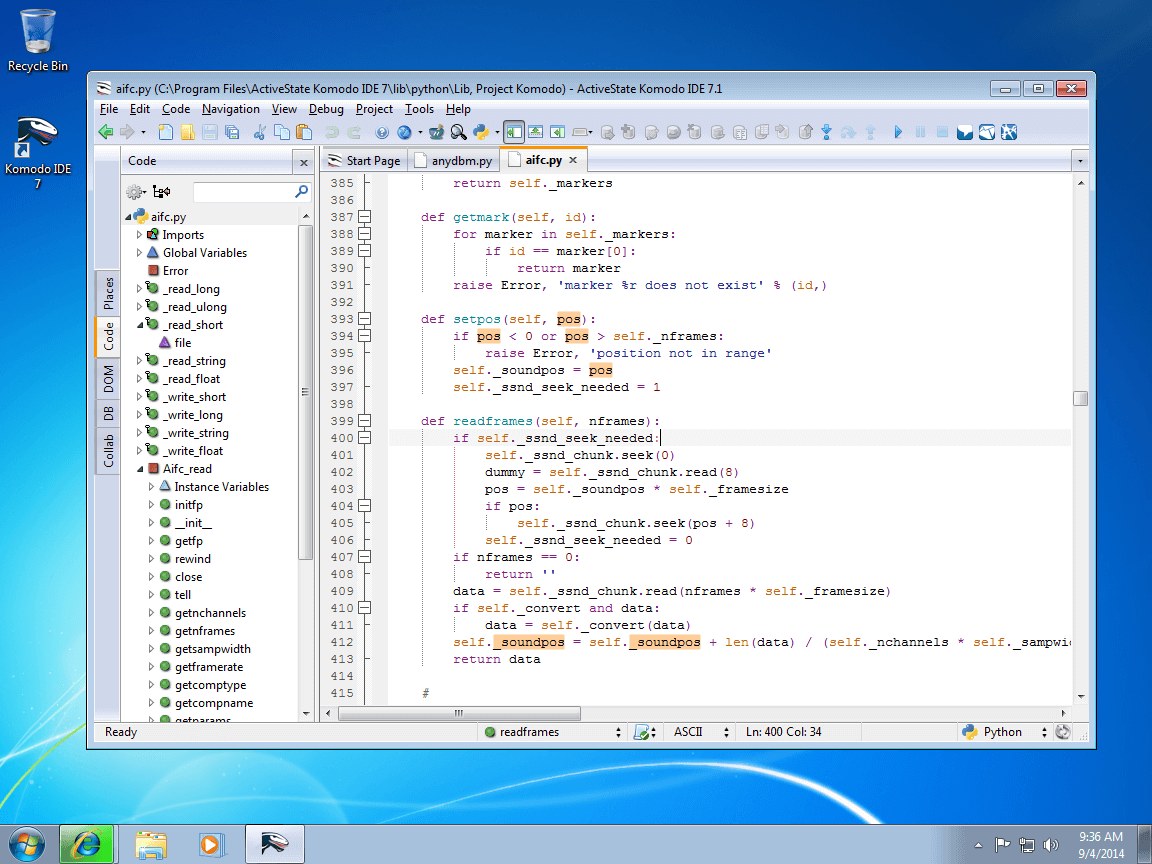Image resolution: width=1152 pixels, height=864 pixels.
Task: Click the Code tree vertical scrollbar thumb
Action: pos(306,392)
